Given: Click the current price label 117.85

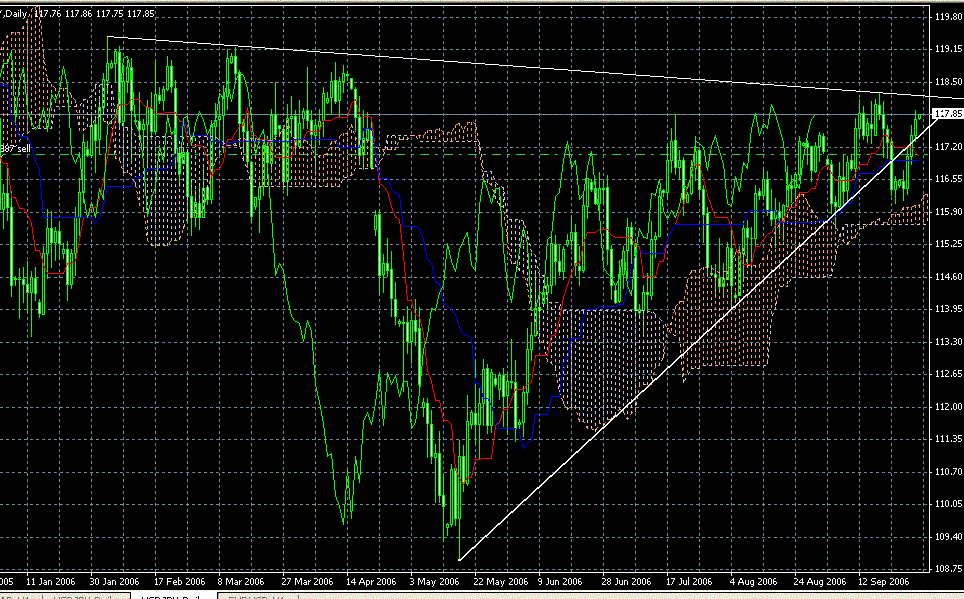Looking at the screenshot, I should (x=948, y=114).
